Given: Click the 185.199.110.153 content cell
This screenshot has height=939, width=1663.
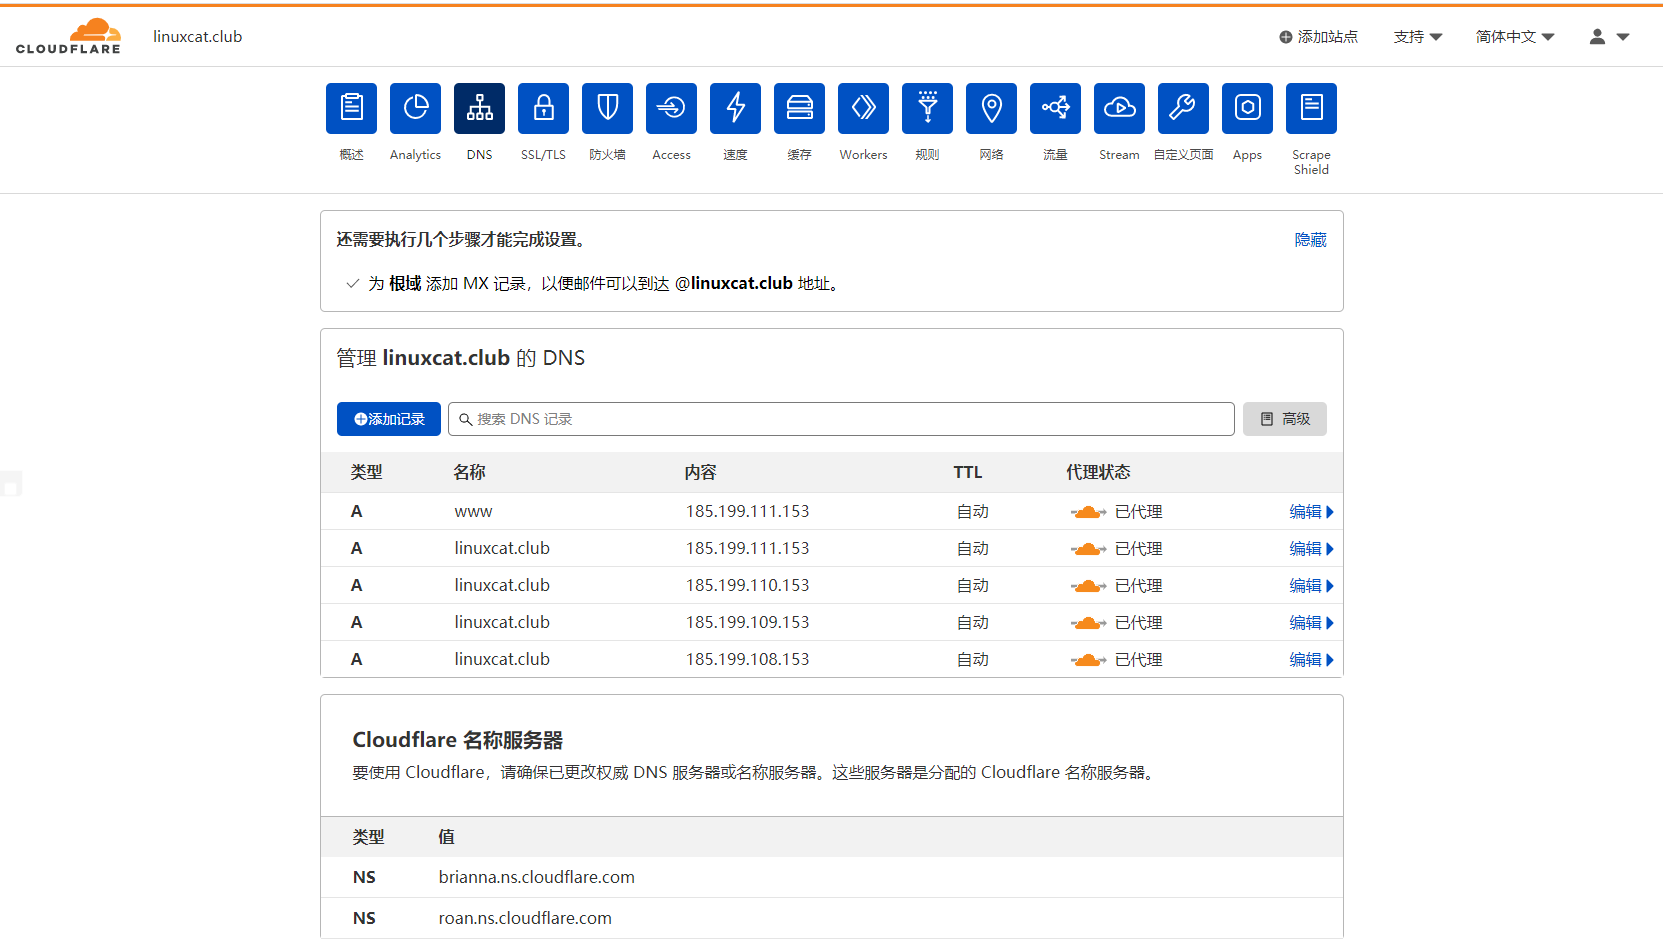Looking at the screenshot, I should (x=748, y=586).
